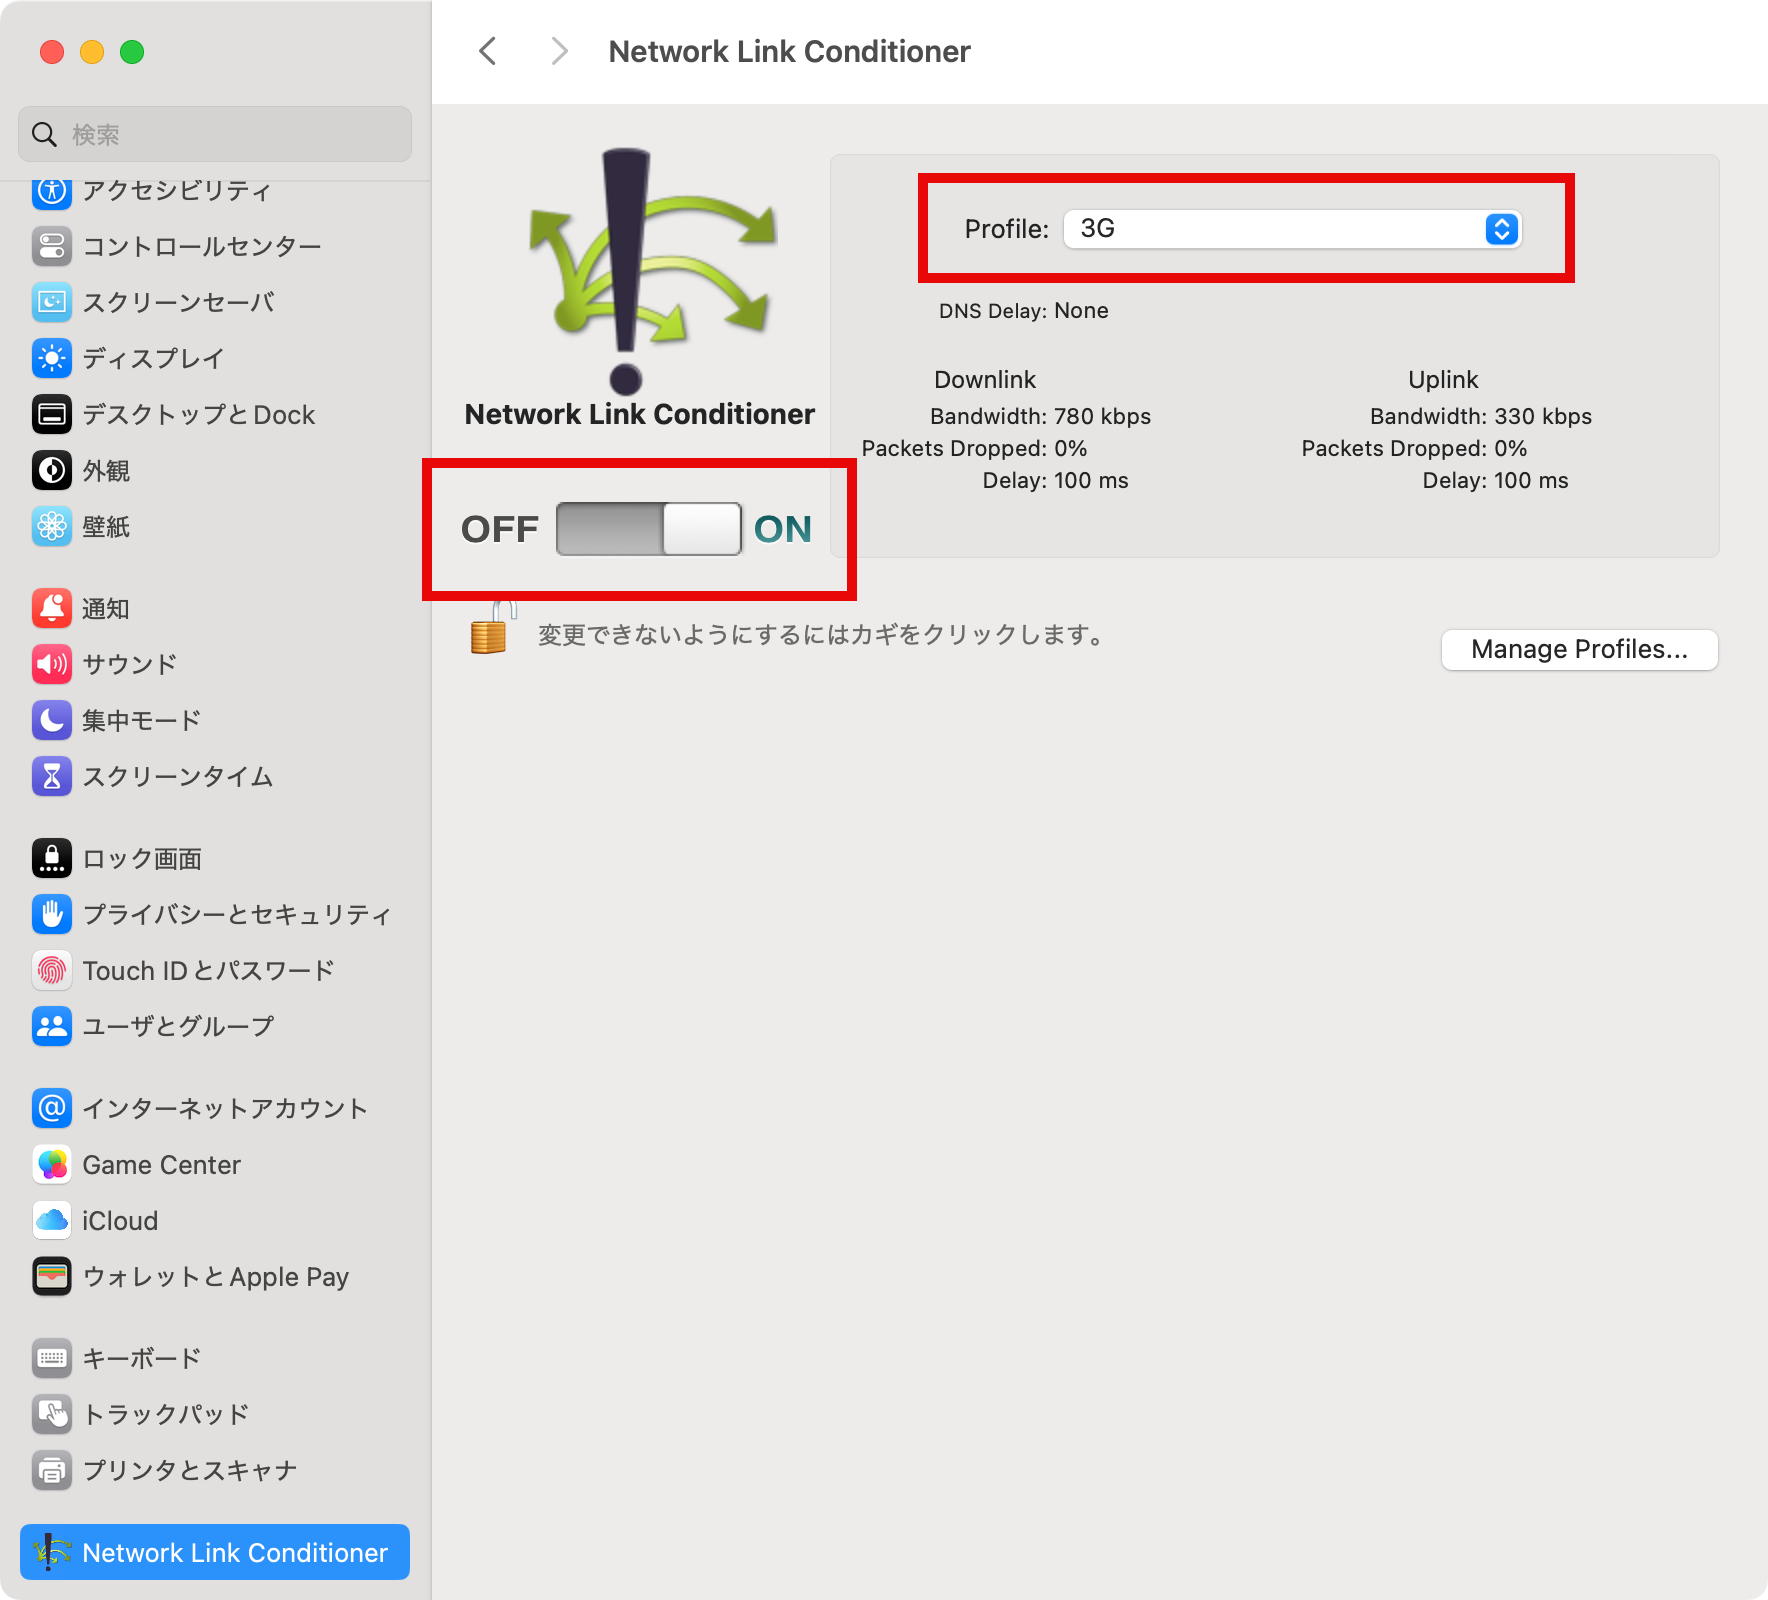Image resolution: width=1768 pixels, height=1600 pixels.
Task: Open ディスプレイ settings icon
Action: [x=52, y=358]
